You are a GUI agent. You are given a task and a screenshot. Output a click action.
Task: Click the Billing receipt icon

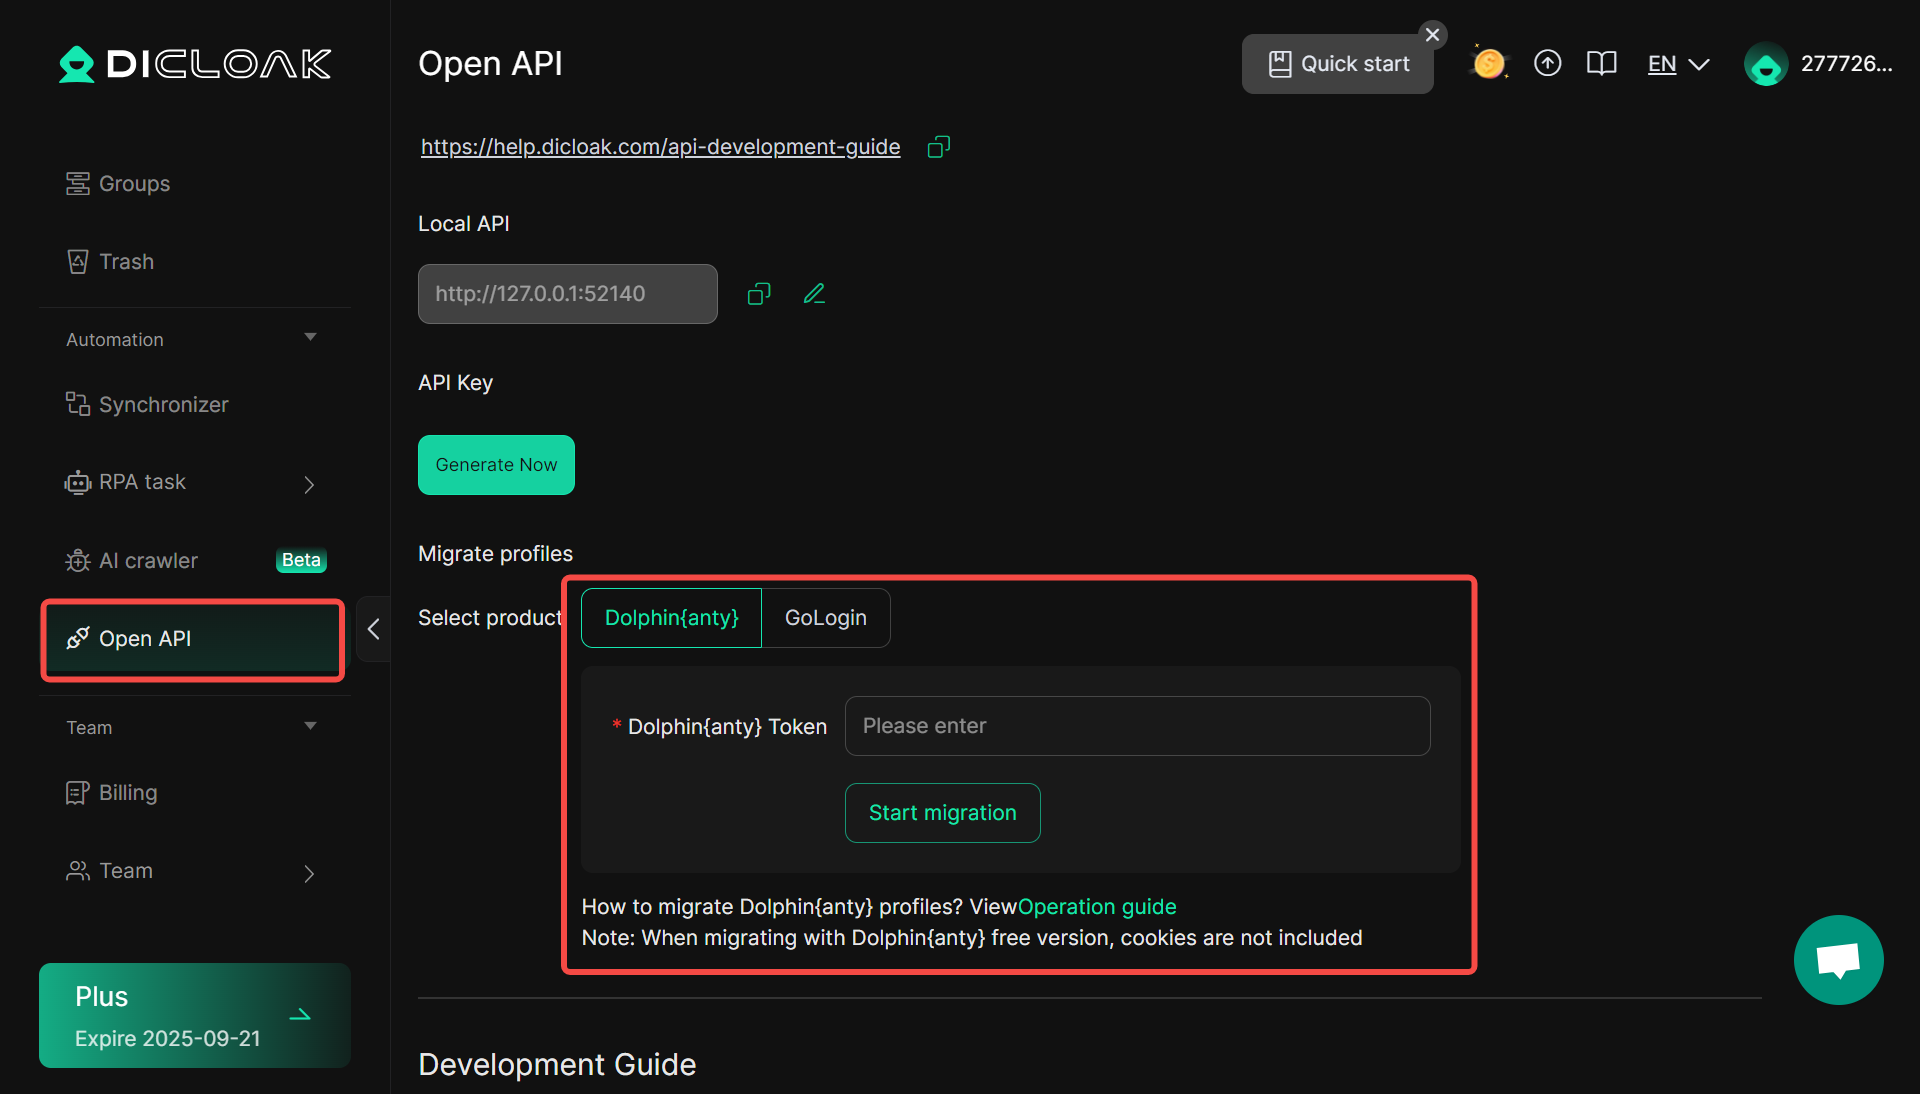tap(77, 793)
